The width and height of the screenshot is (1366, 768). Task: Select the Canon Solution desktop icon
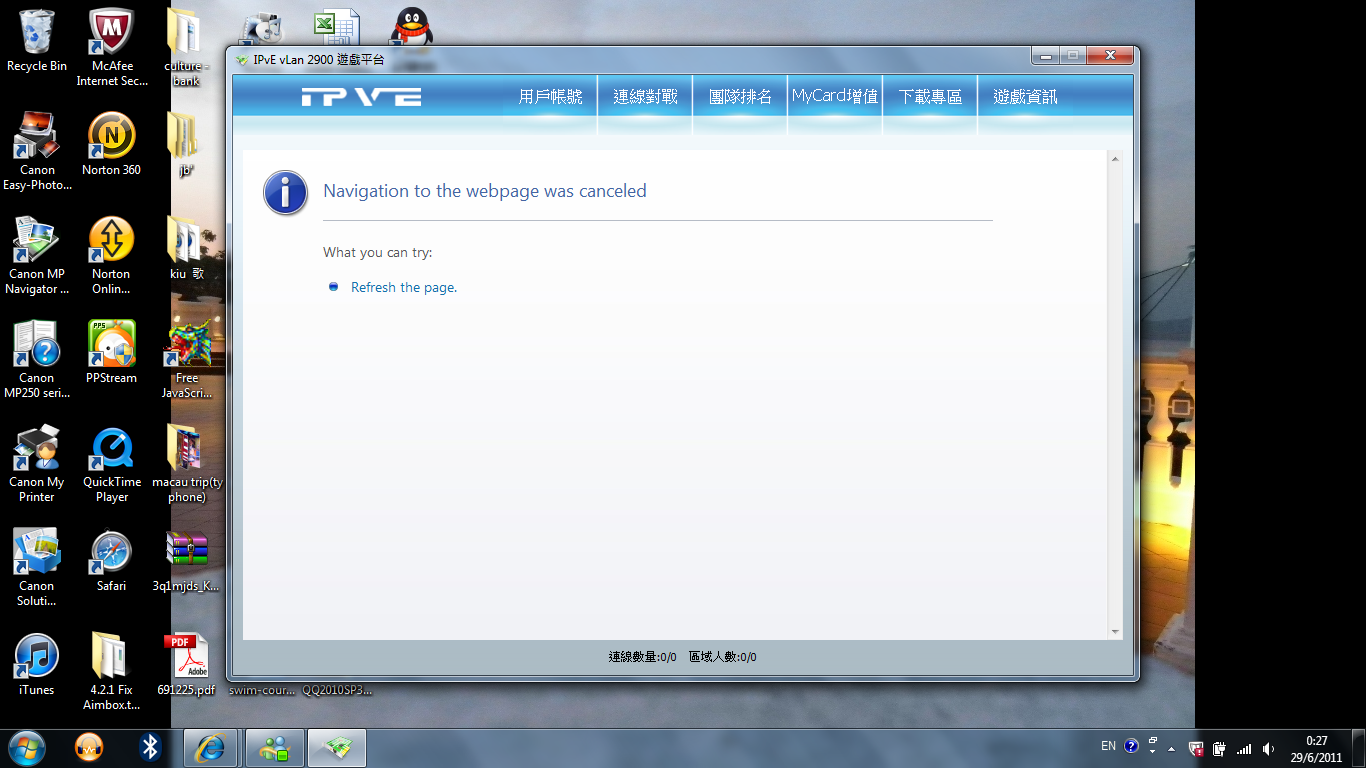tap(37, 568)
